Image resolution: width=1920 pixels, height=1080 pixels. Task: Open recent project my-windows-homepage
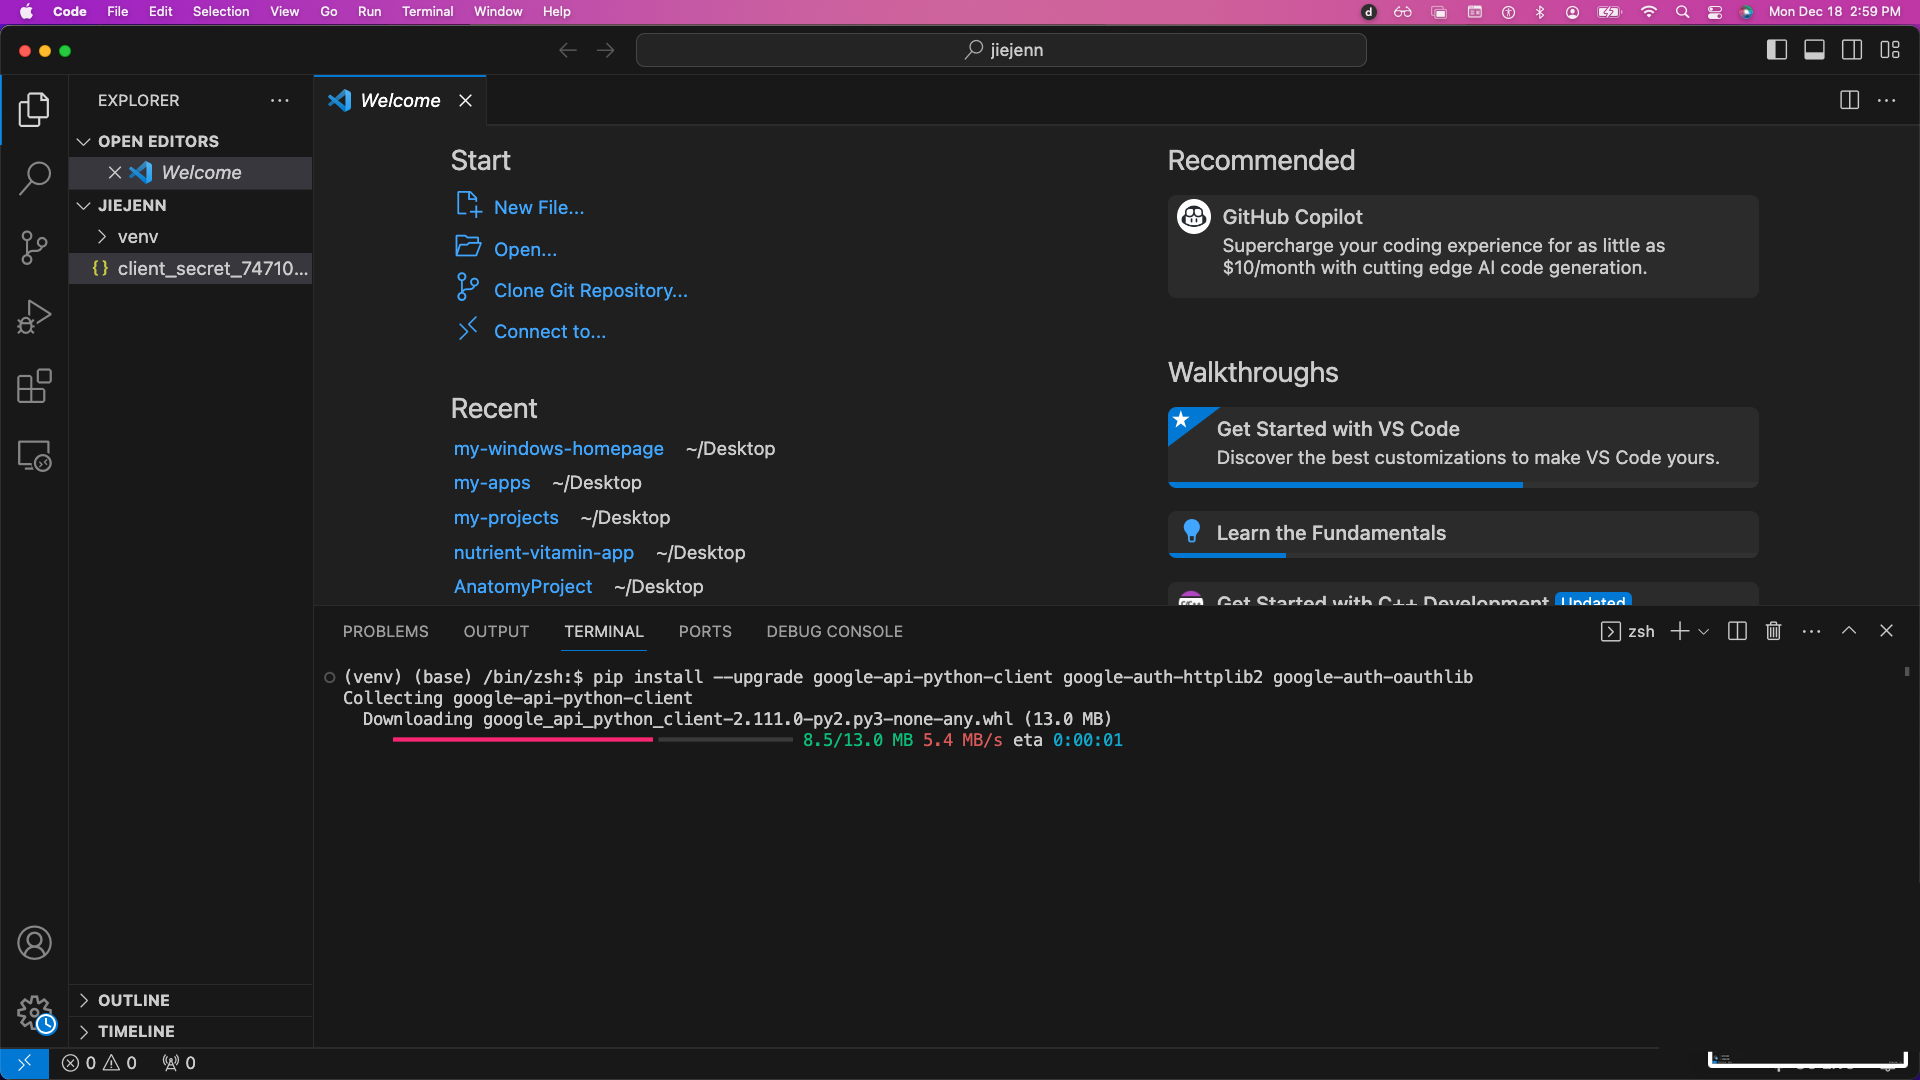(558, 449)
